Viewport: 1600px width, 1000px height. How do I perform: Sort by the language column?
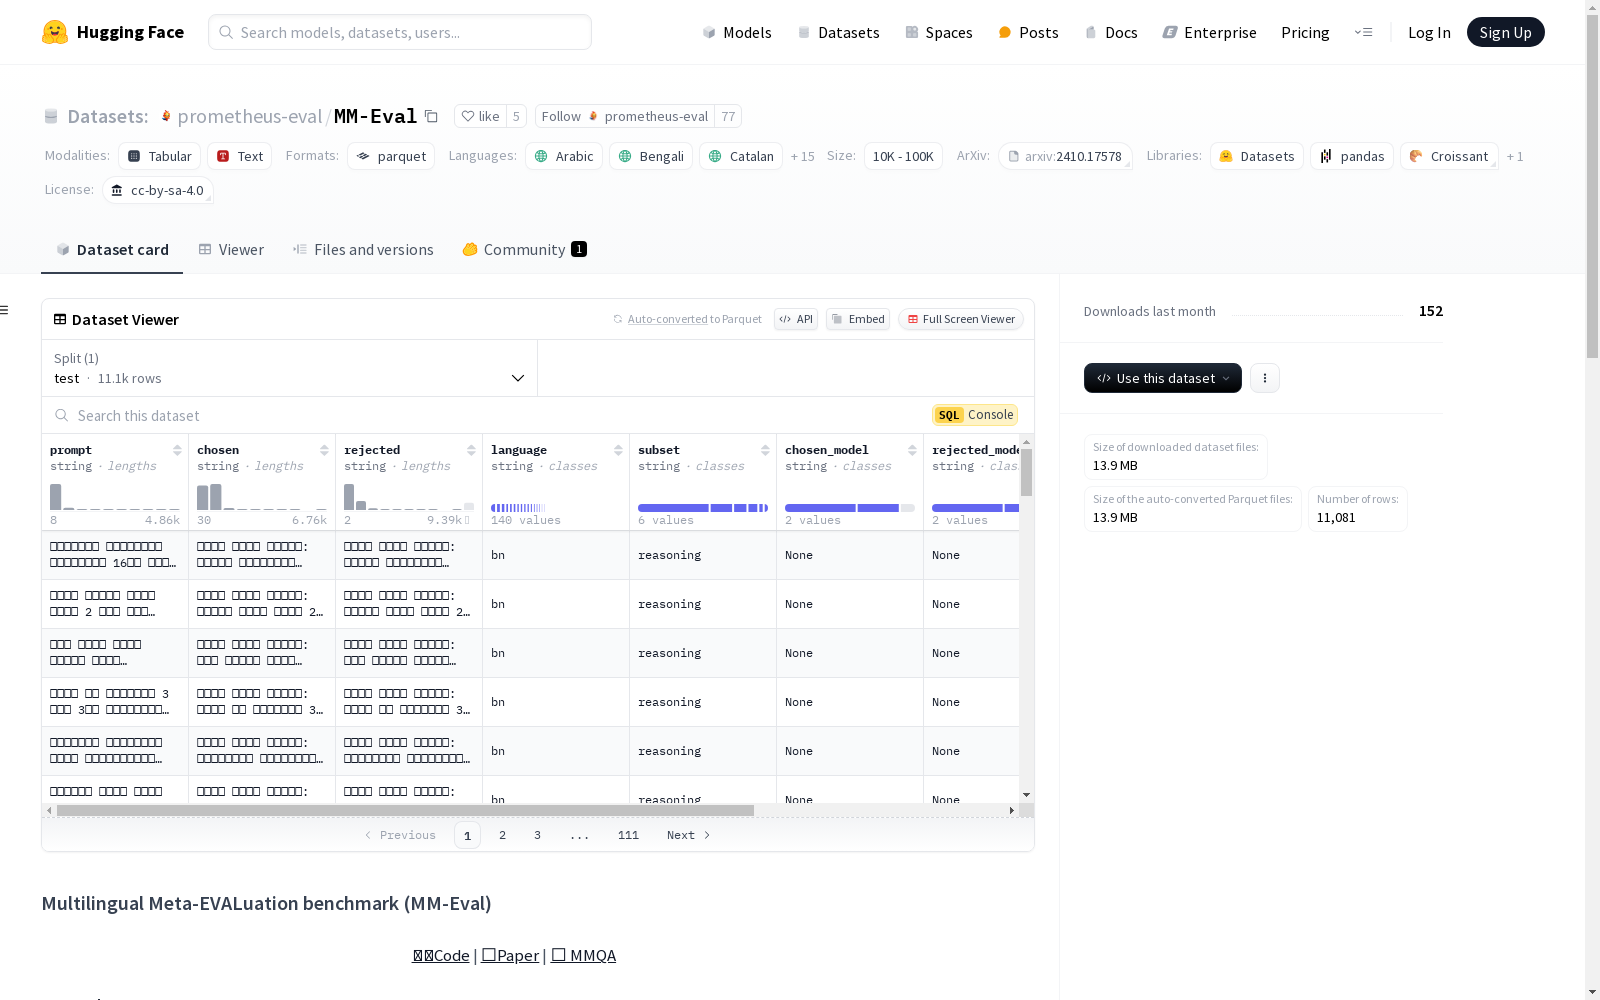pos(618,450)
